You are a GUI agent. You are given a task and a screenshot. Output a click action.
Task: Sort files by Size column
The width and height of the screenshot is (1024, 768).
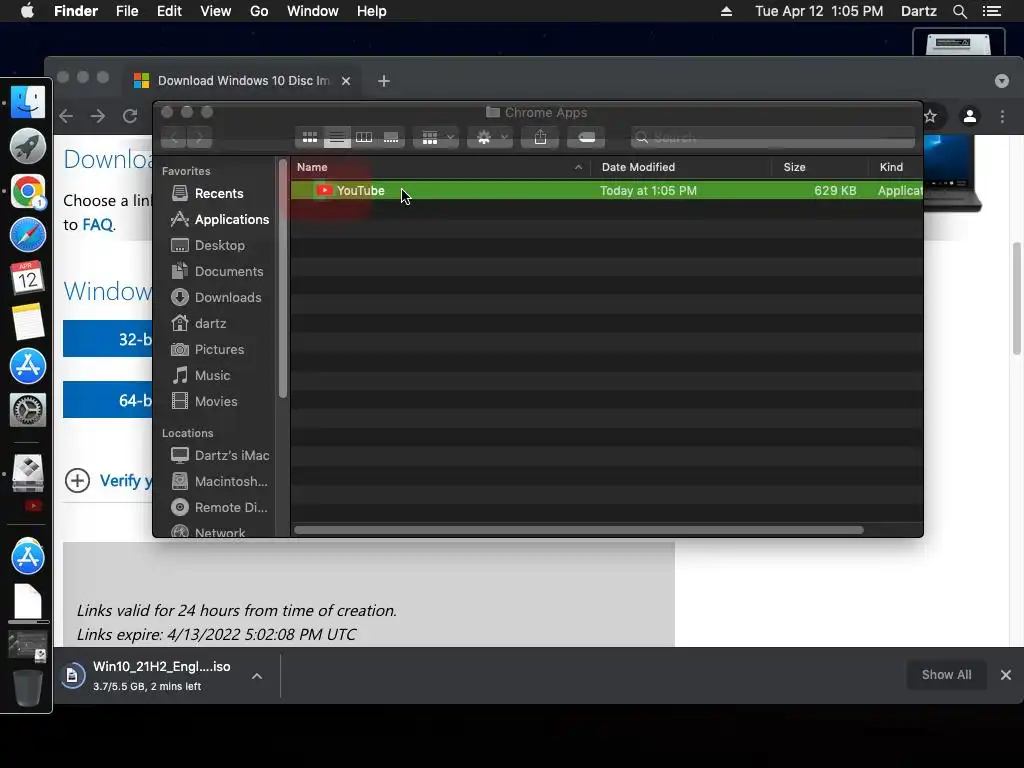(820, 167)
